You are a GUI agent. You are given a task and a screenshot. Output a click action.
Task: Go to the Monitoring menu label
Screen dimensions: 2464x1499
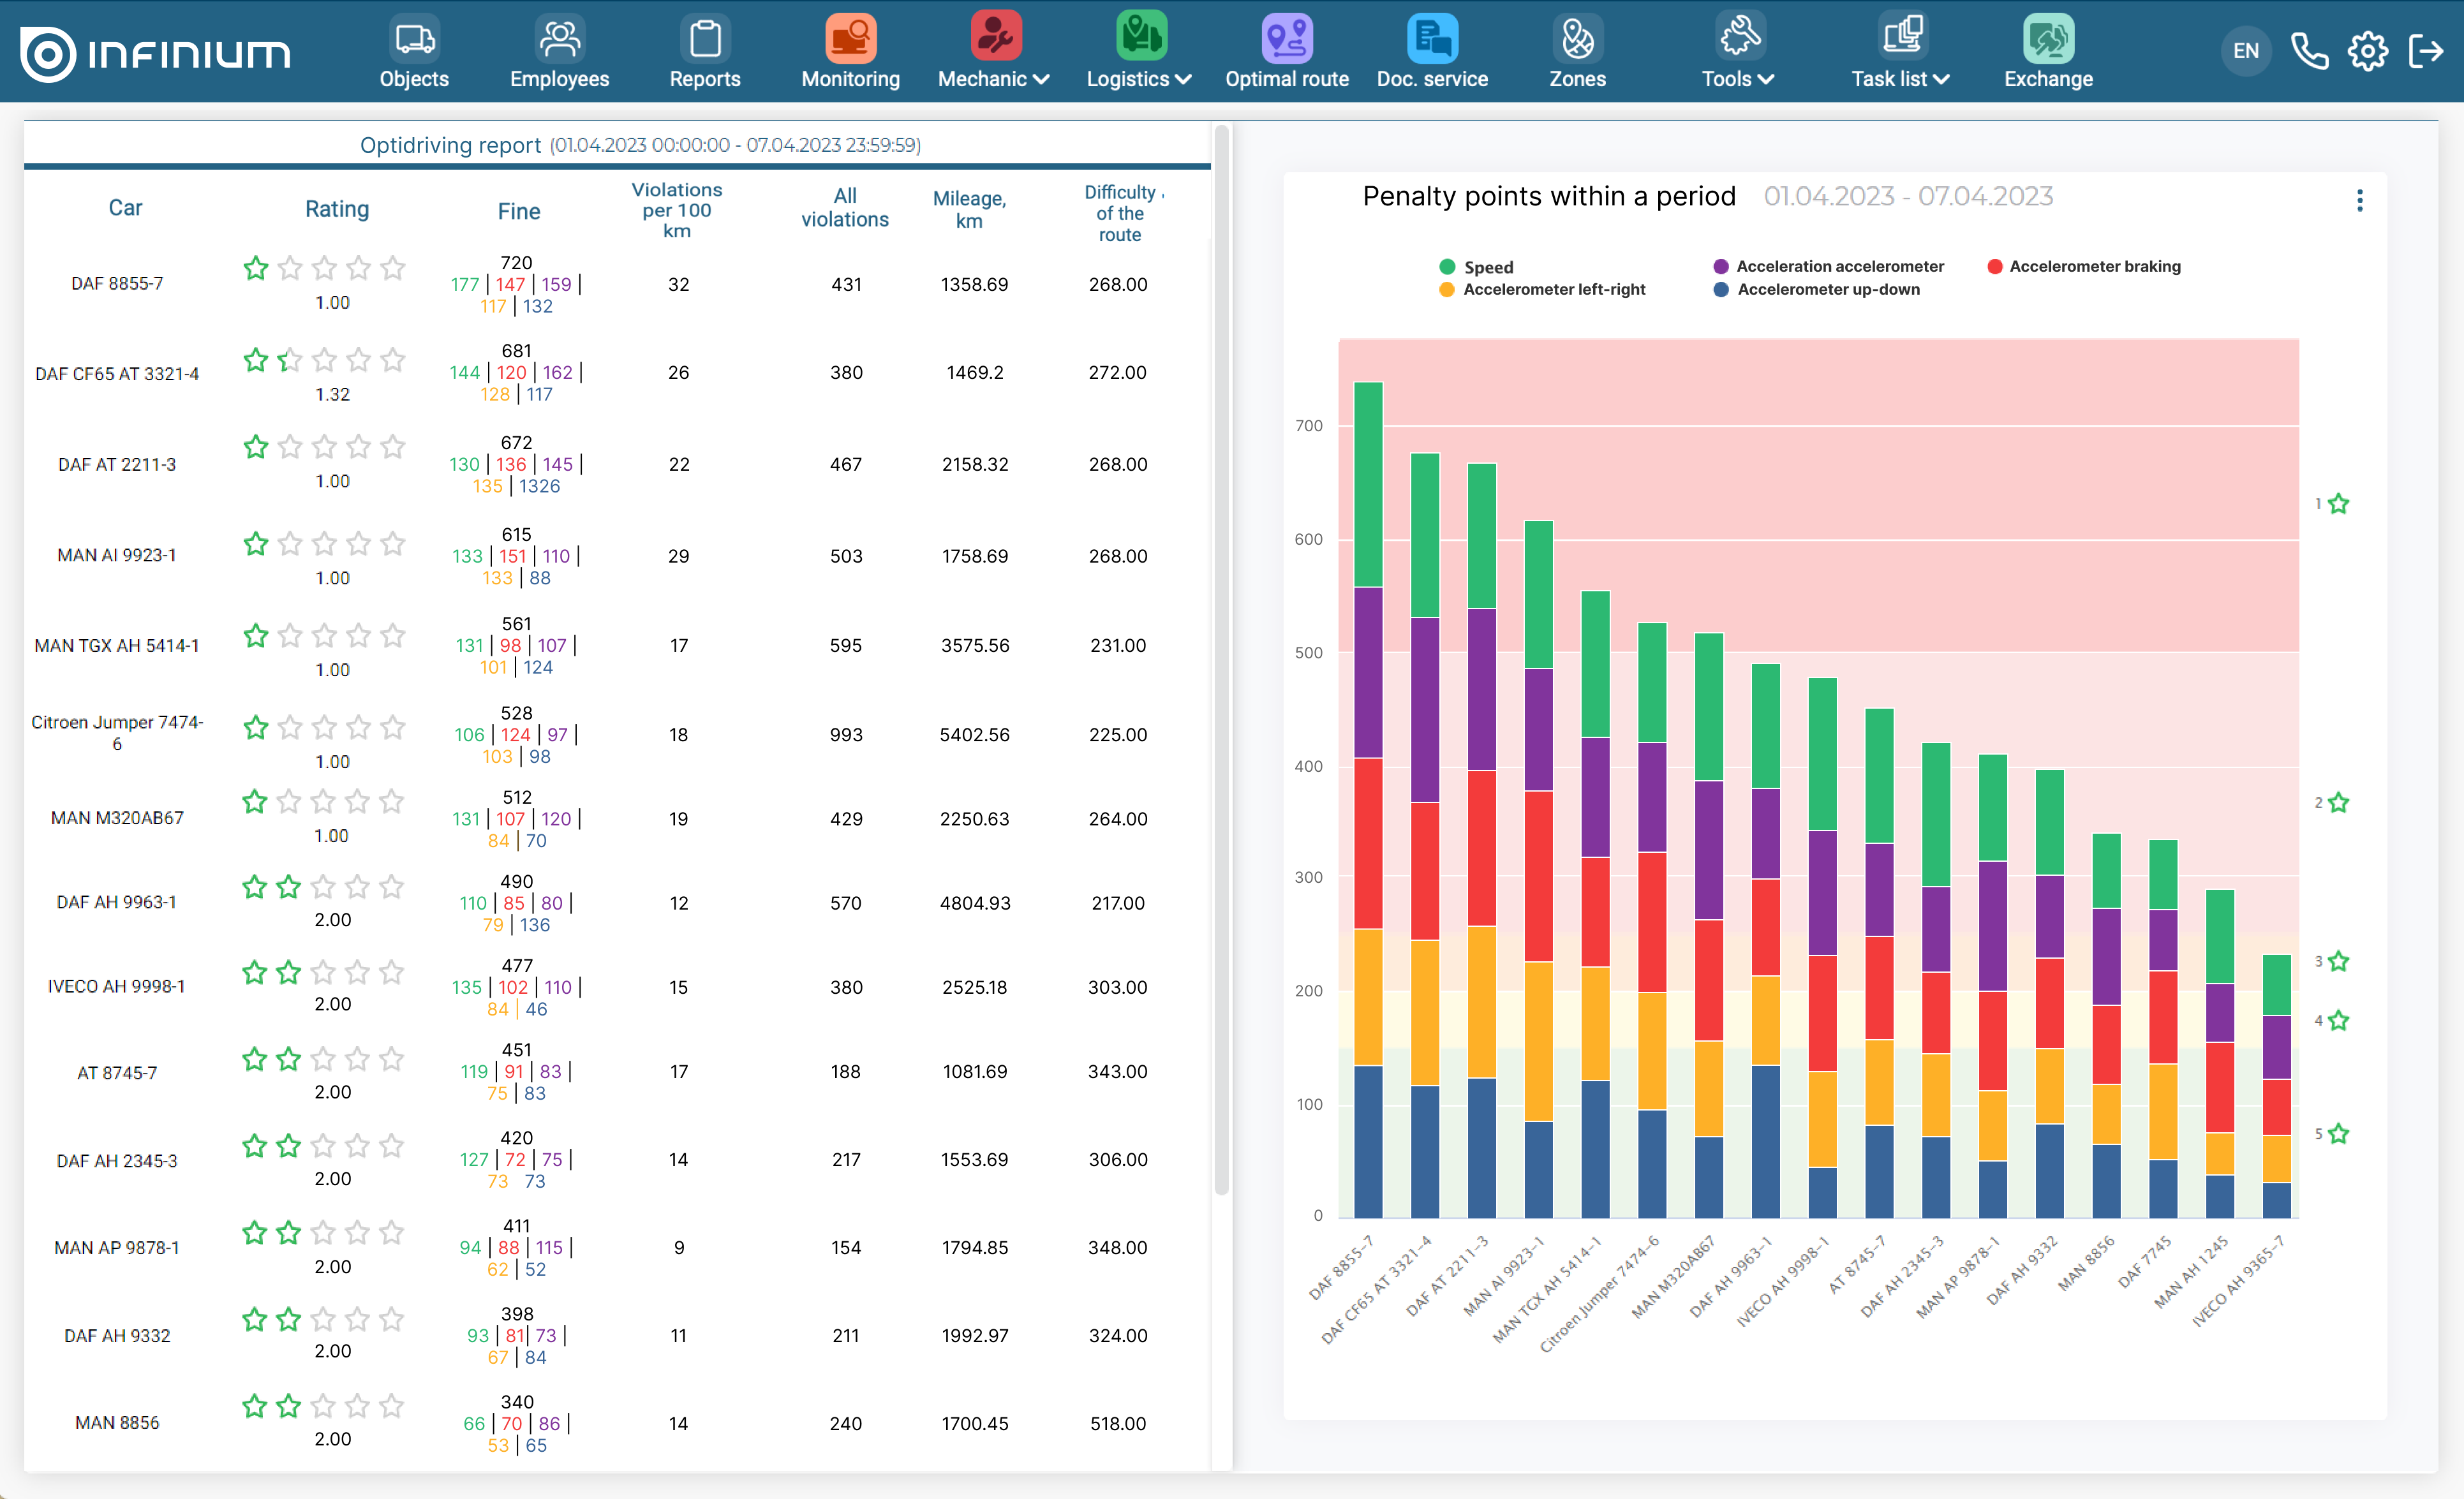[851, 79]
